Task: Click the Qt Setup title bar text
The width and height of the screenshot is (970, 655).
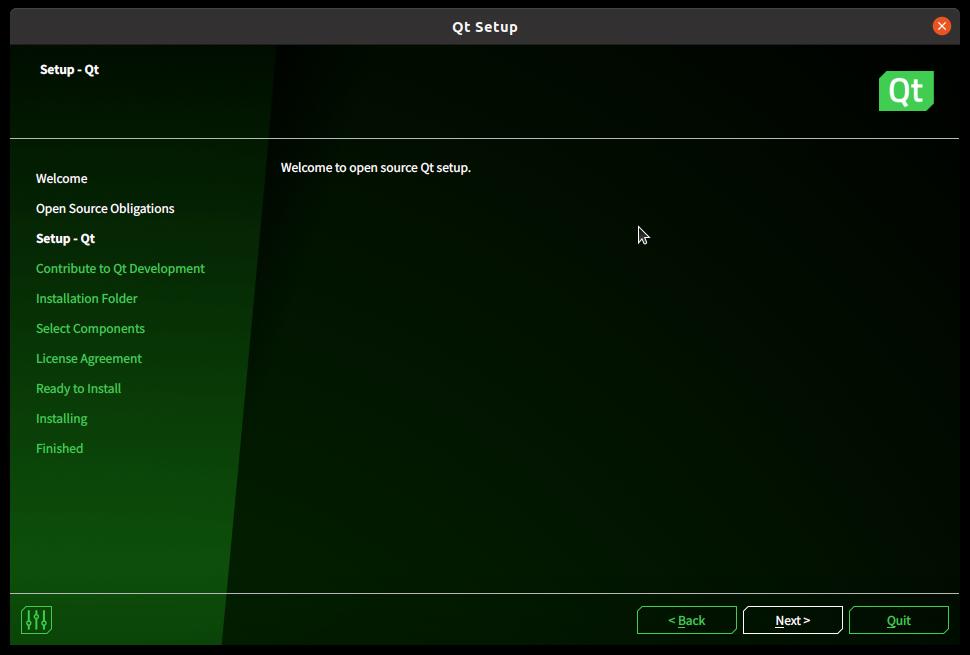Action: coord(485,27)
